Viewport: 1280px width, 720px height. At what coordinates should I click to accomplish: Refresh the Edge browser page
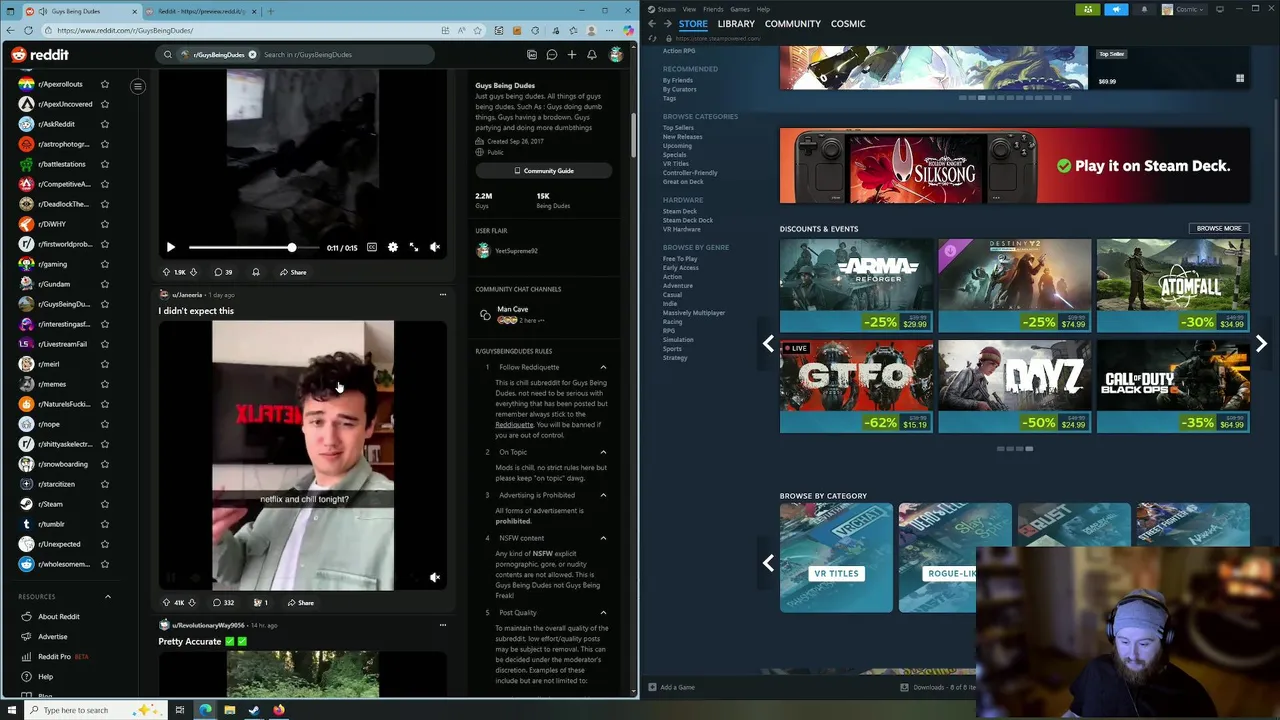[x=28, y=30]
